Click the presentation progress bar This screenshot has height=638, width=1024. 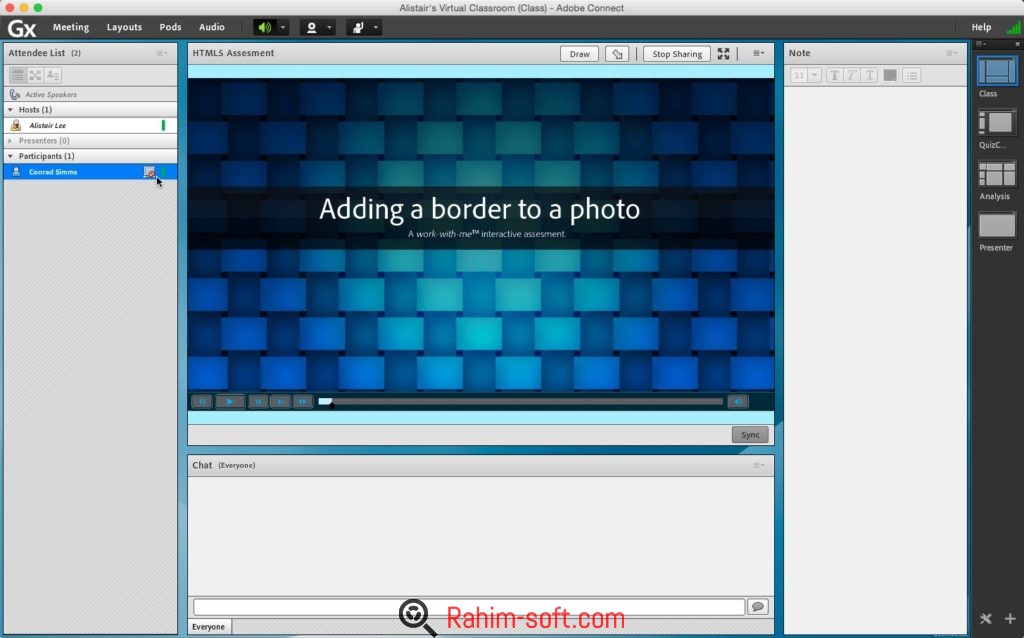(x=520, y=402)
